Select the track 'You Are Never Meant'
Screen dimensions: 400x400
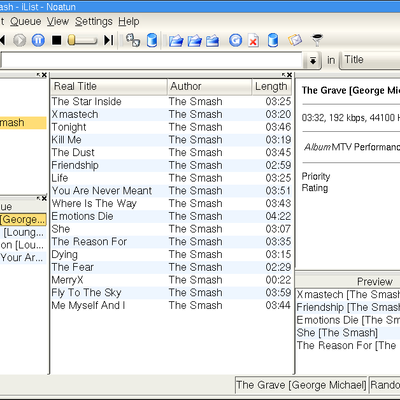click(171, 191)
